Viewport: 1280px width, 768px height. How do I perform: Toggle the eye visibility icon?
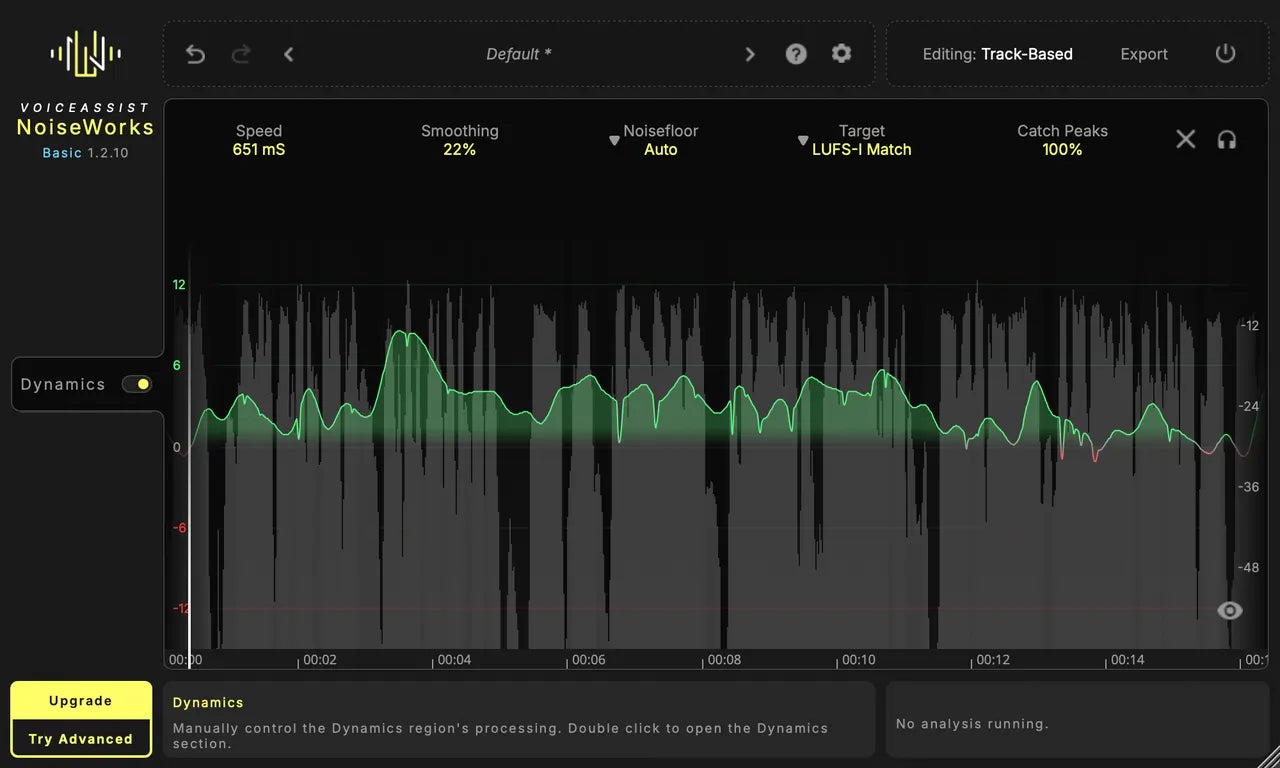click(x=1230, y=611)
